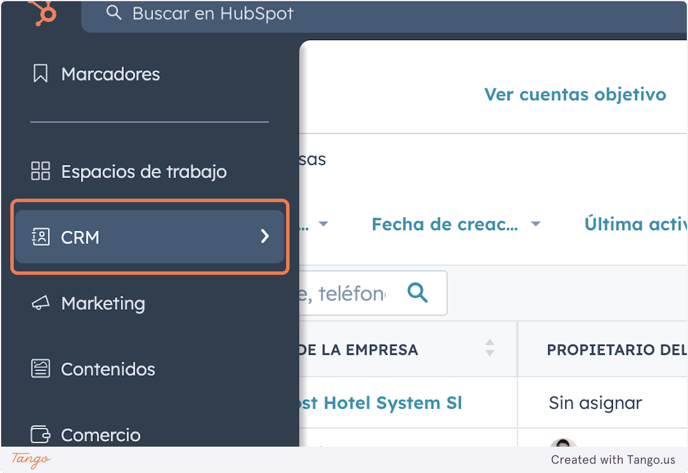Screen dimensions: 688x473
Task: Open Espacios de trabajo in the sidebar
Action: tap(144, 172)
